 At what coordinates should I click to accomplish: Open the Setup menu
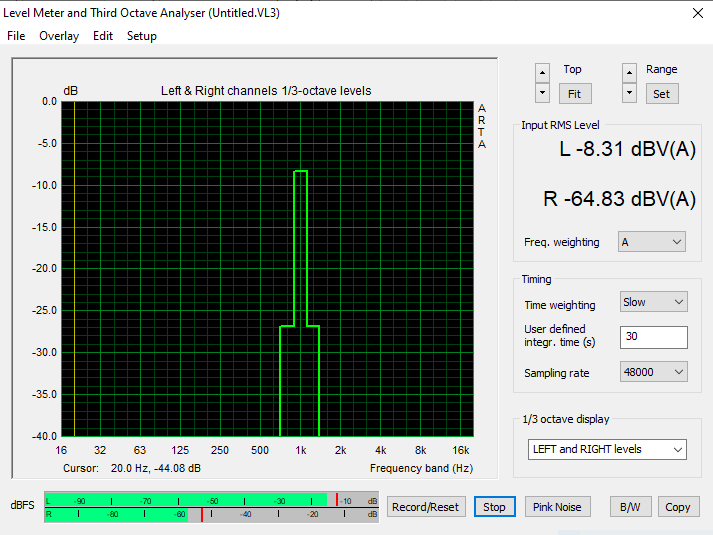pos(142,36)
